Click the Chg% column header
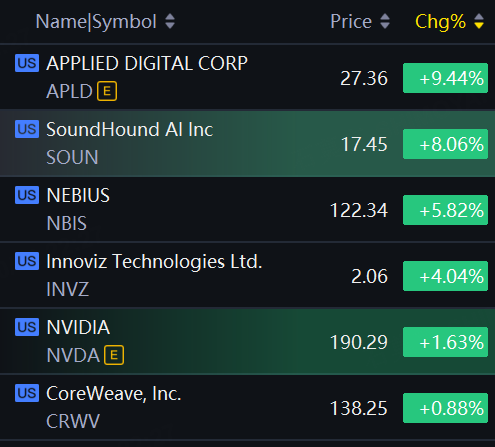The image size is (495, 447). [440, 22]
